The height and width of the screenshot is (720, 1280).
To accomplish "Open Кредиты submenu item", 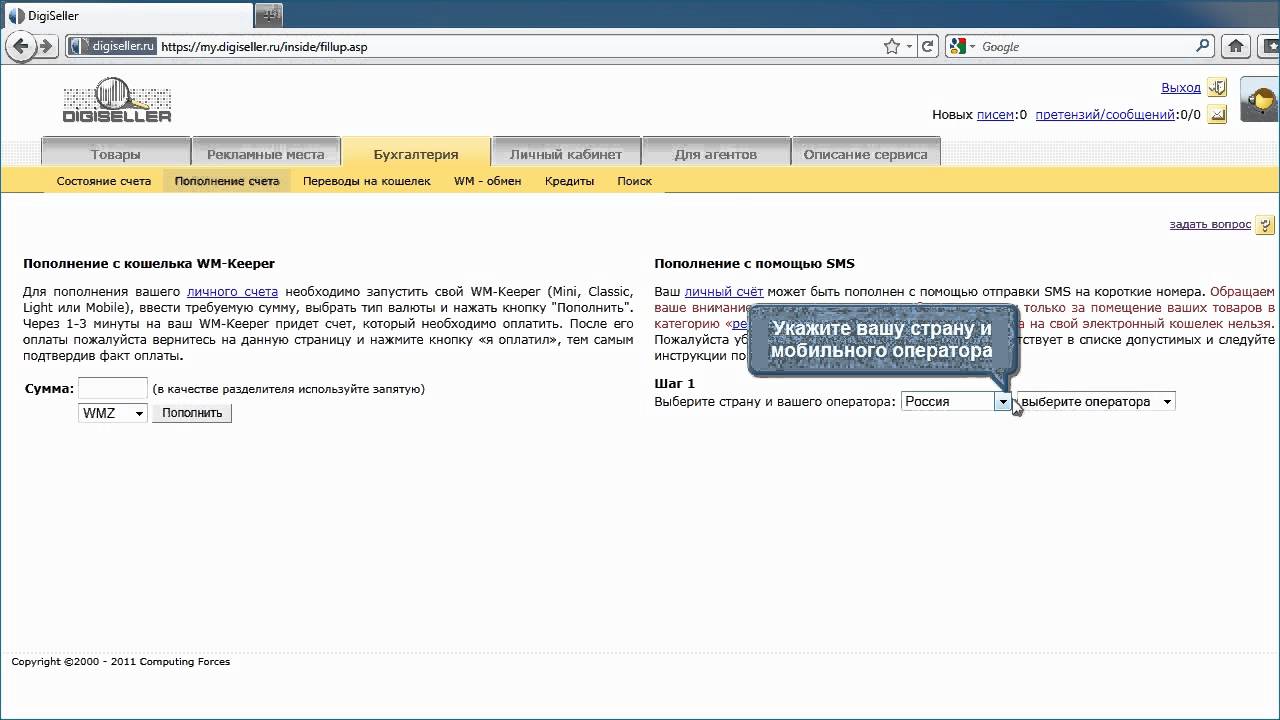I will pos(570,181).
